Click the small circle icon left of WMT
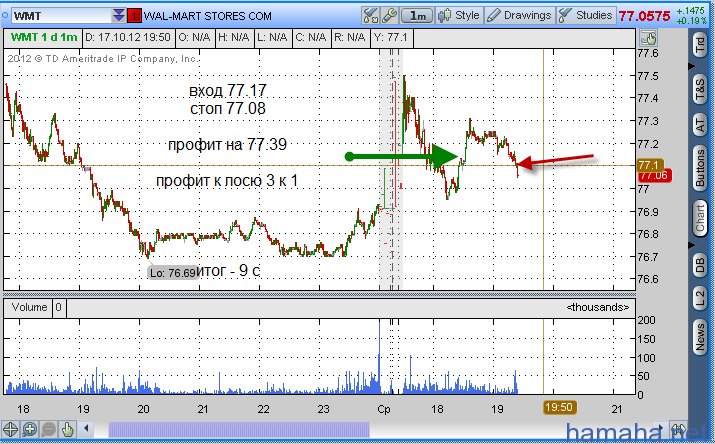 tap(5, 15)
